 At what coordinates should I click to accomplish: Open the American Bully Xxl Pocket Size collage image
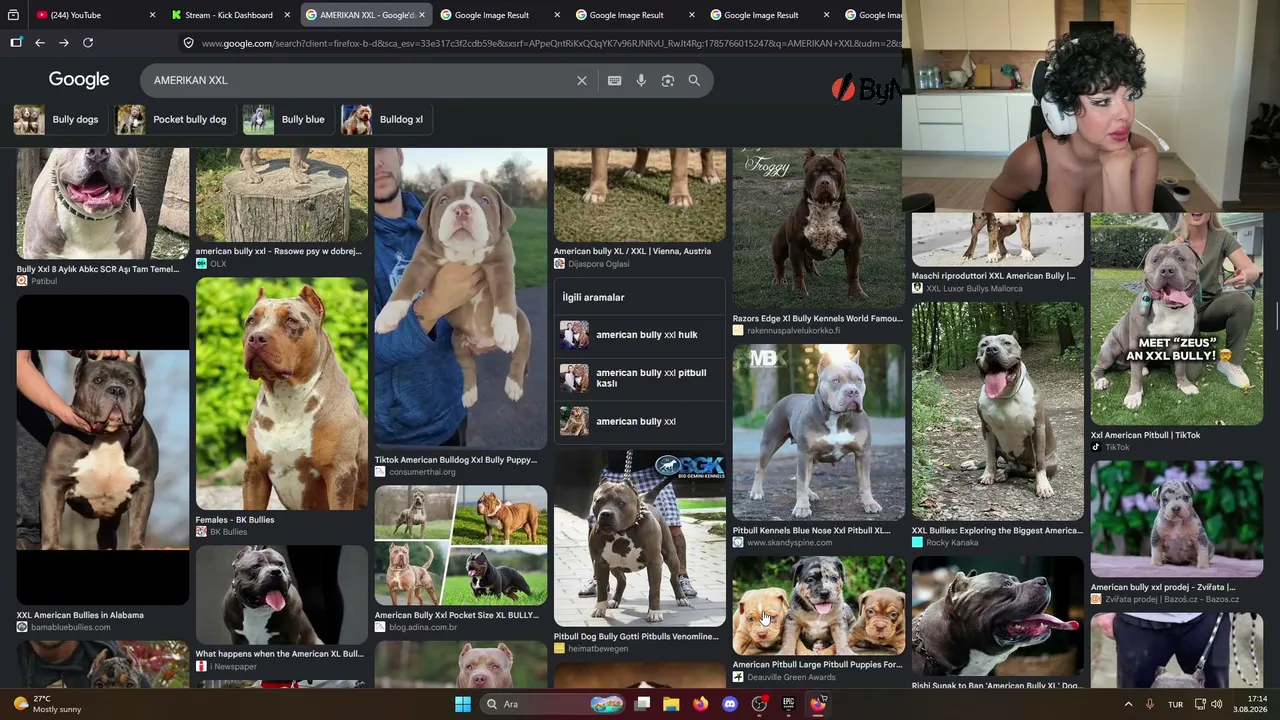461,546
